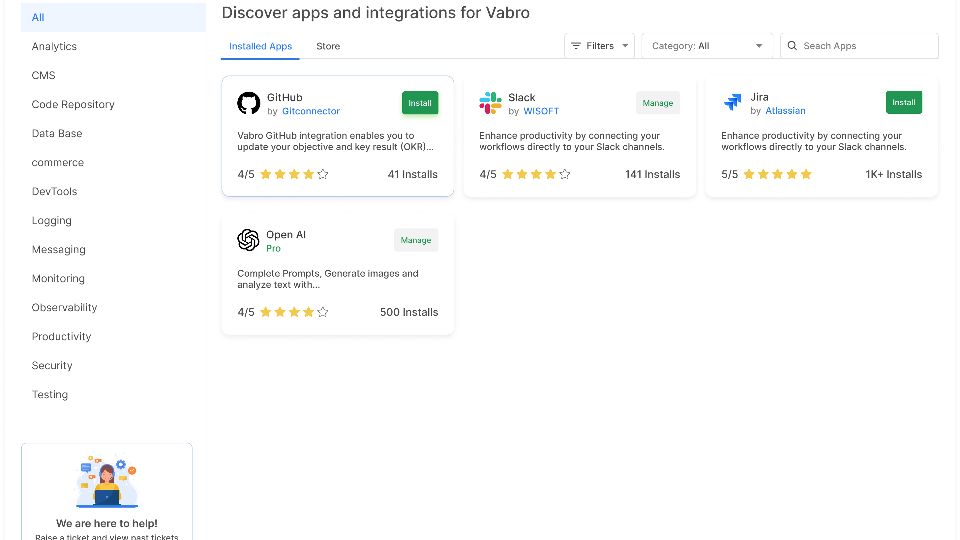Open the Atlassian publisher link
This screenshot has width=960, height=540.
(785, 111)
